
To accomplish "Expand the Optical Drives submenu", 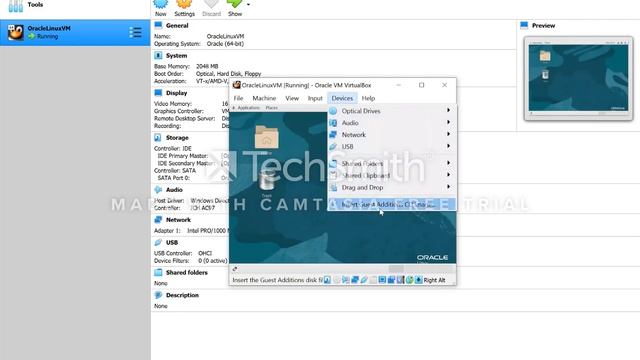I will tap(392, 111).
